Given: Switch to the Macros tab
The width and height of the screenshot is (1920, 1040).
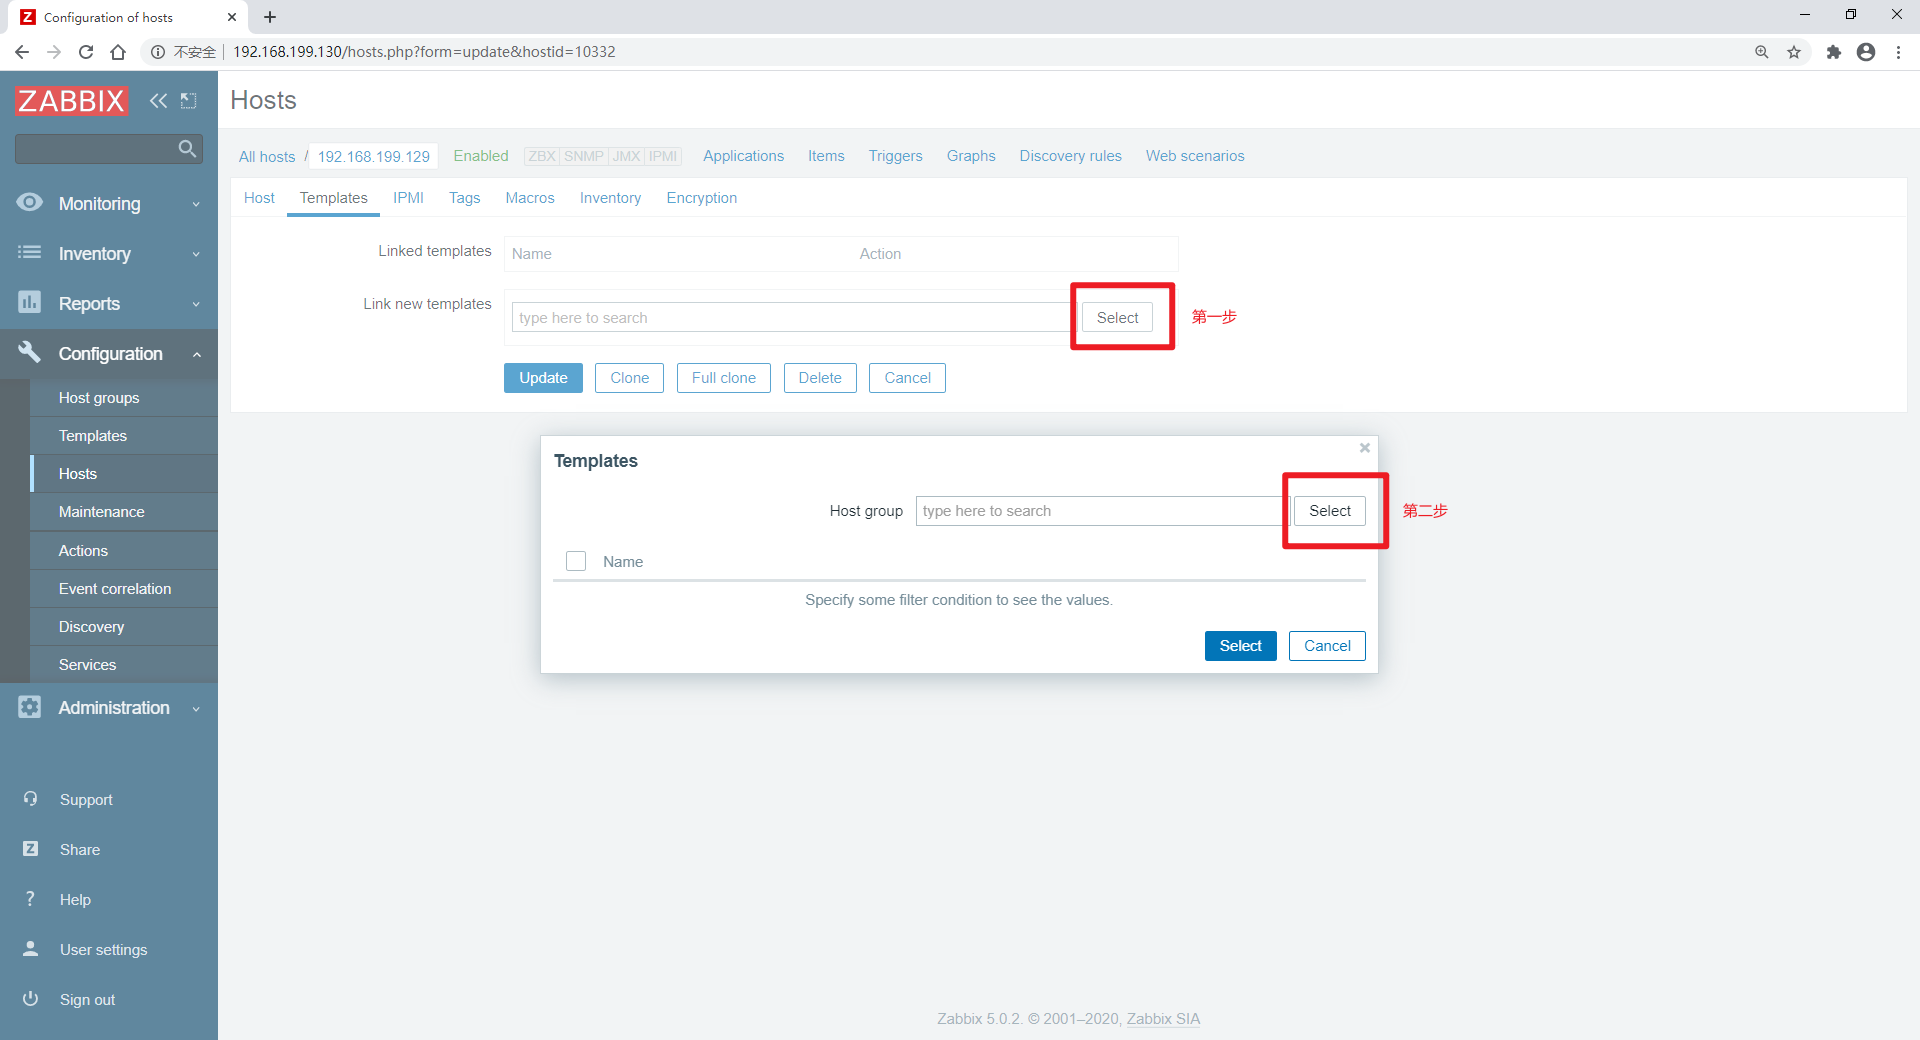Looking at the screenshot, I should (530, 198).
